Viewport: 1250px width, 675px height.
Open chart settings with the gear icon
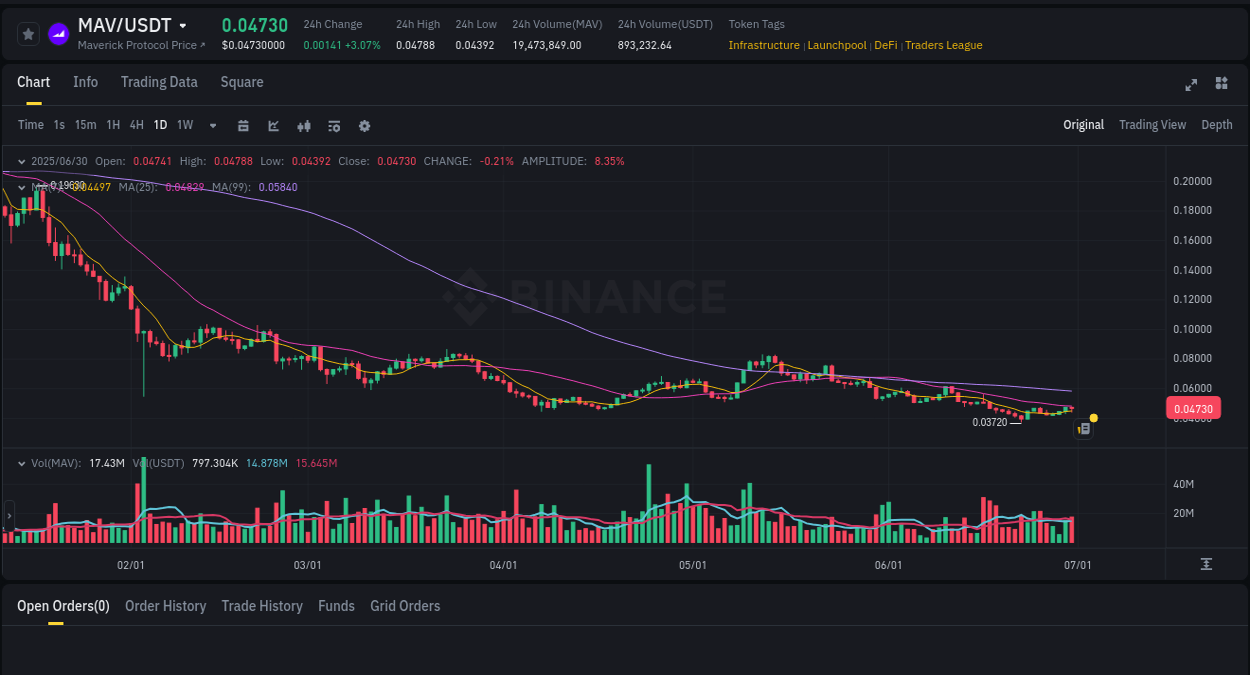363,125
